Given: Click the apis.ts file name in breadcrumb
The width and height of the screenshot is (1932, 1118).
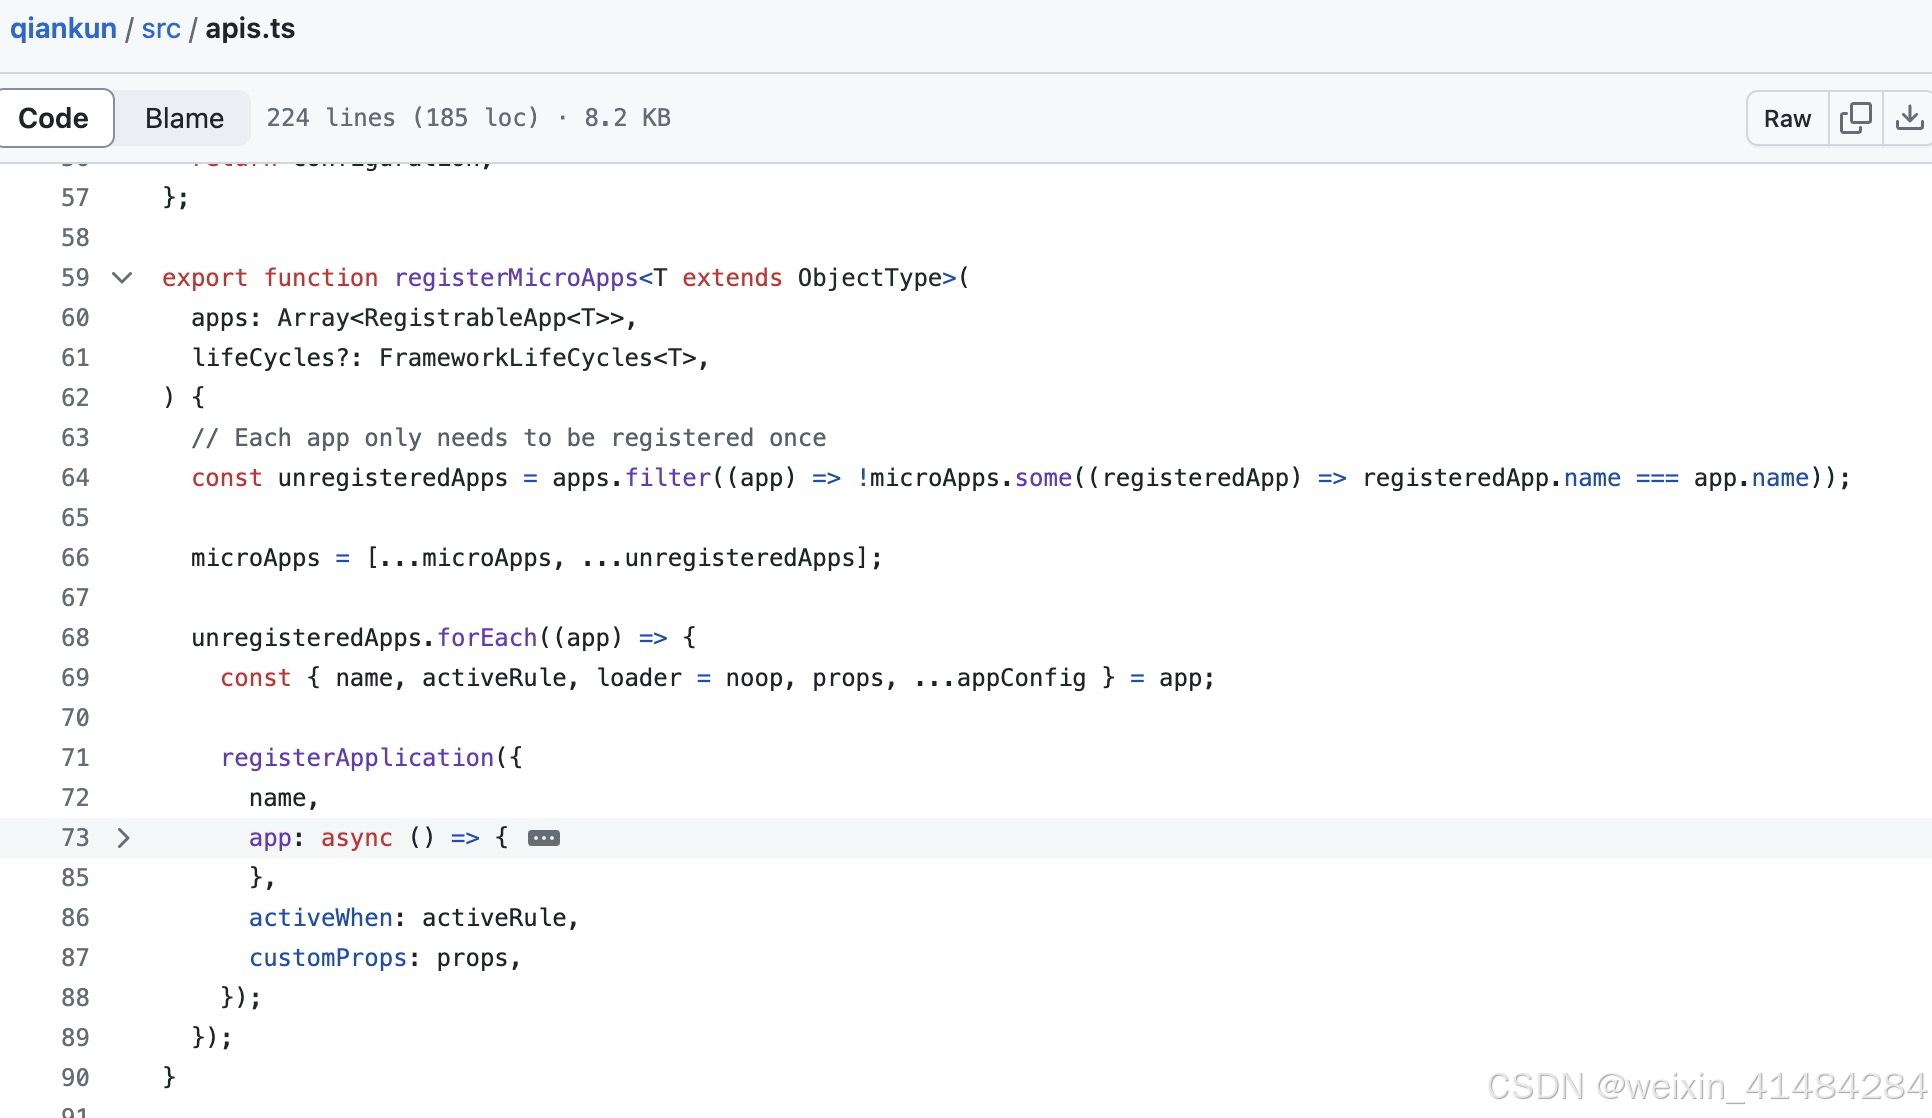Looking at the screenshot, I should coord(250,28).
